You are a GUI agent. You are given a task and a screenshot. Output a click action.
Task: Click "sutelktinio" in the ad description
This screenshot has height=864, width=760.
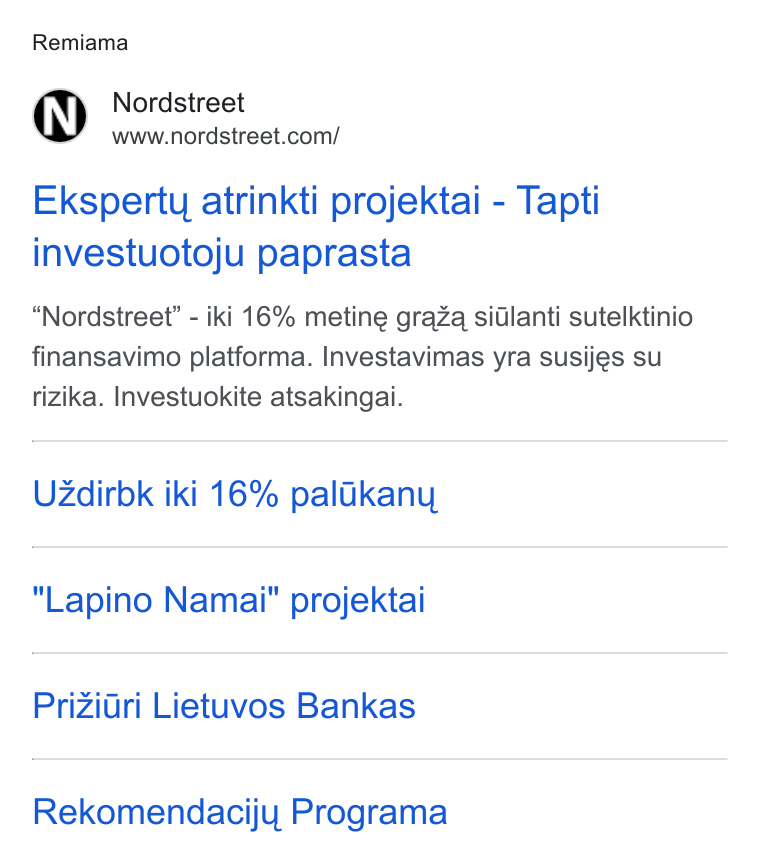(x=630, y=317)
